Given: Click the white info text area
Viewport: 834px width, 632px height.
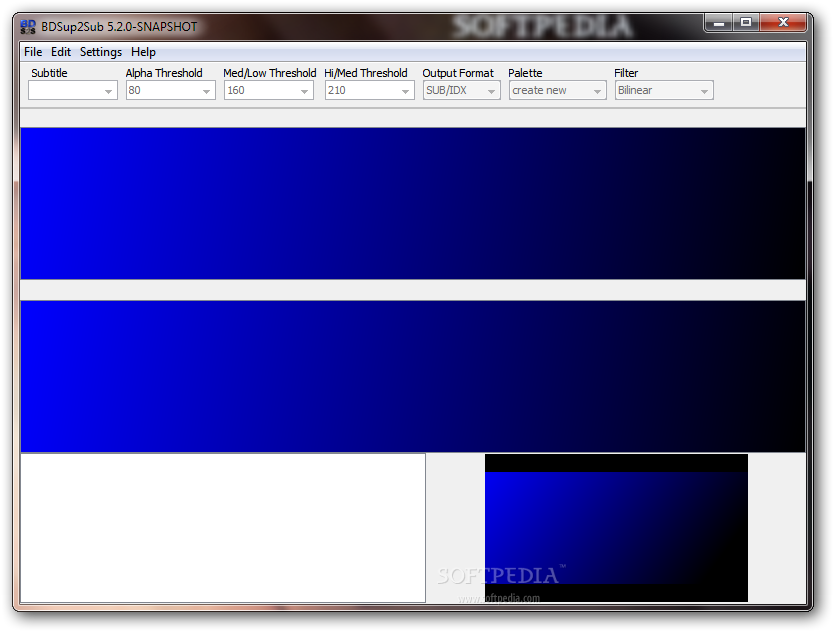Looking at the screenshot, I should tap(223, 528).
